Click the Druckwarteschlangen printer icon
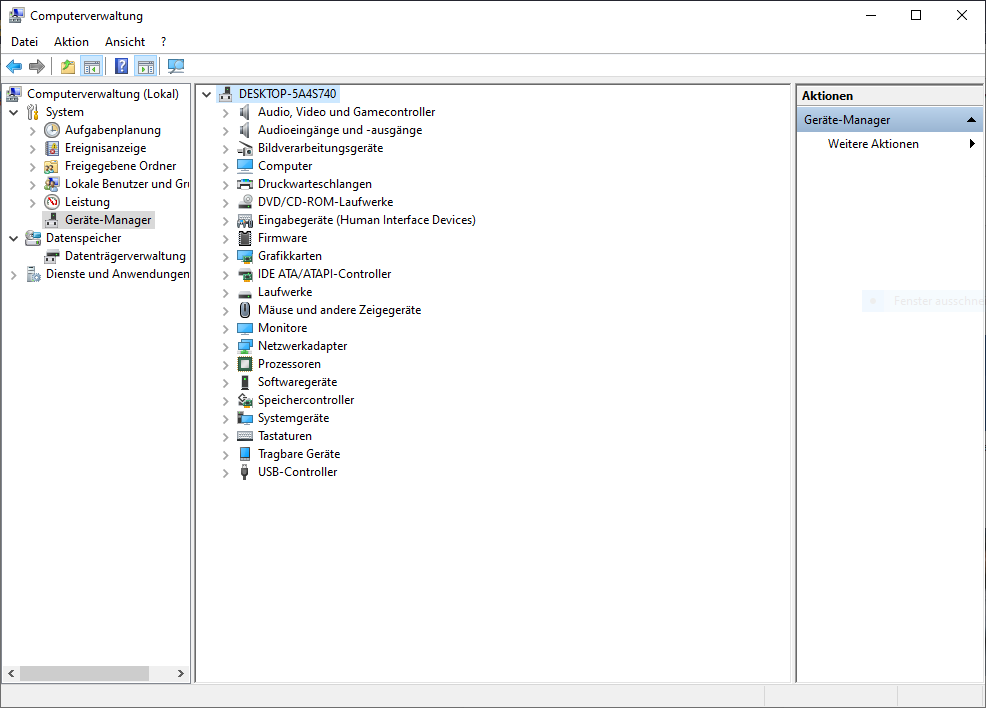Screen dimensions: 986x708 point(245,184)
